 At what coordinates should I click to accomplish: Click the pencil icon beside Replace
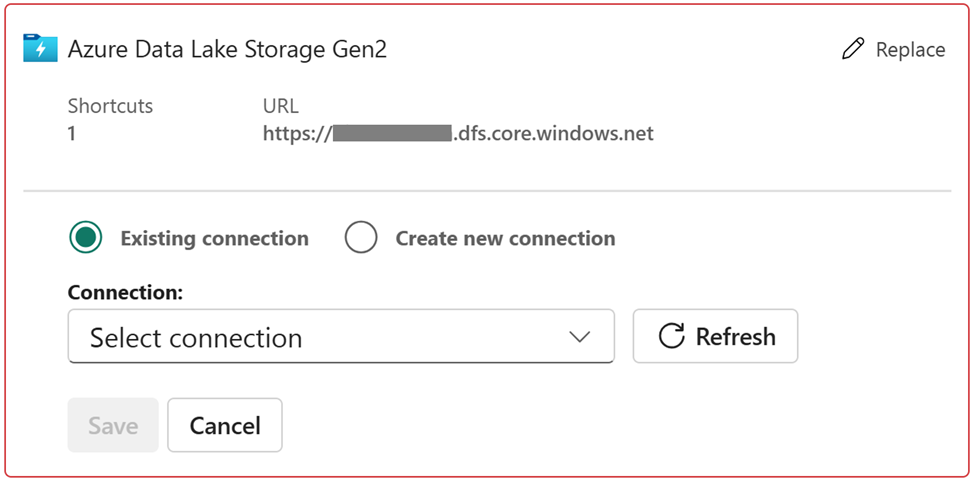click(x=853, y=48)
